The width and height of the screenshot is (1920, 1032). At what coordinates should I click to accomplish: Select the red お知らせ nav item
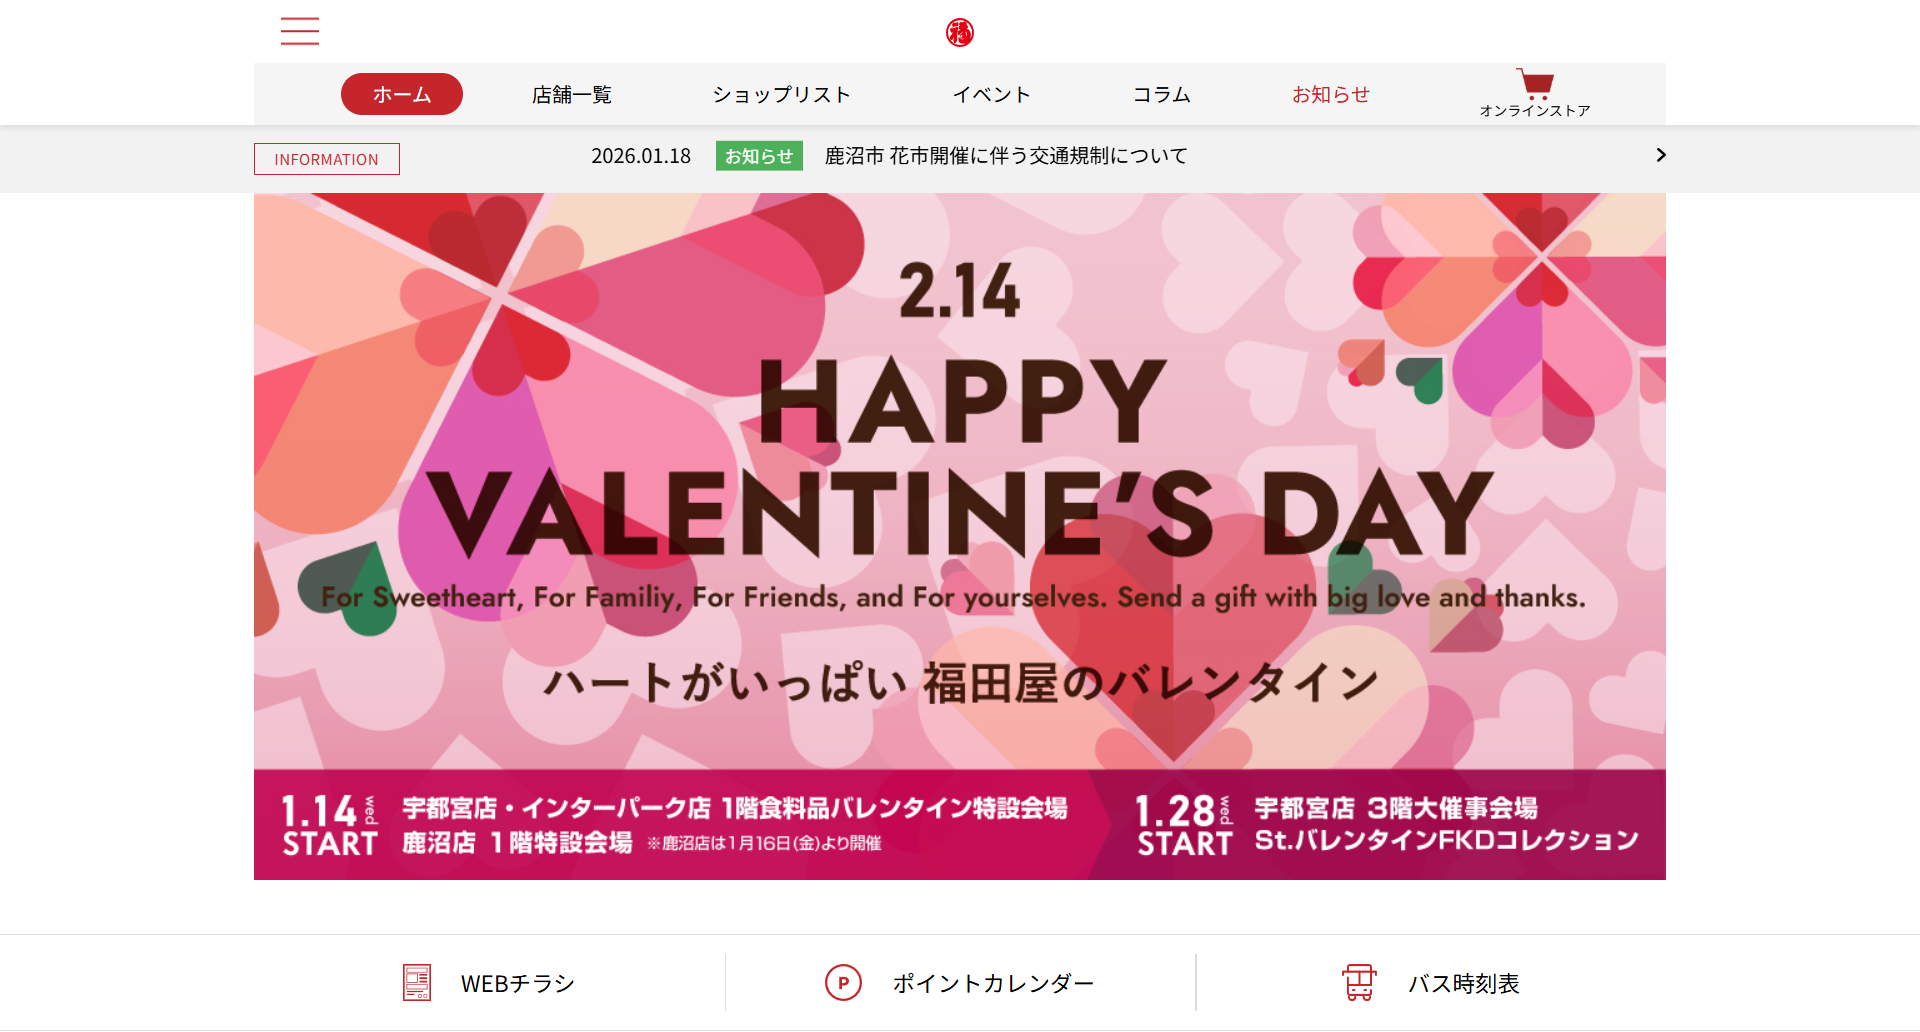(1331, 94)
